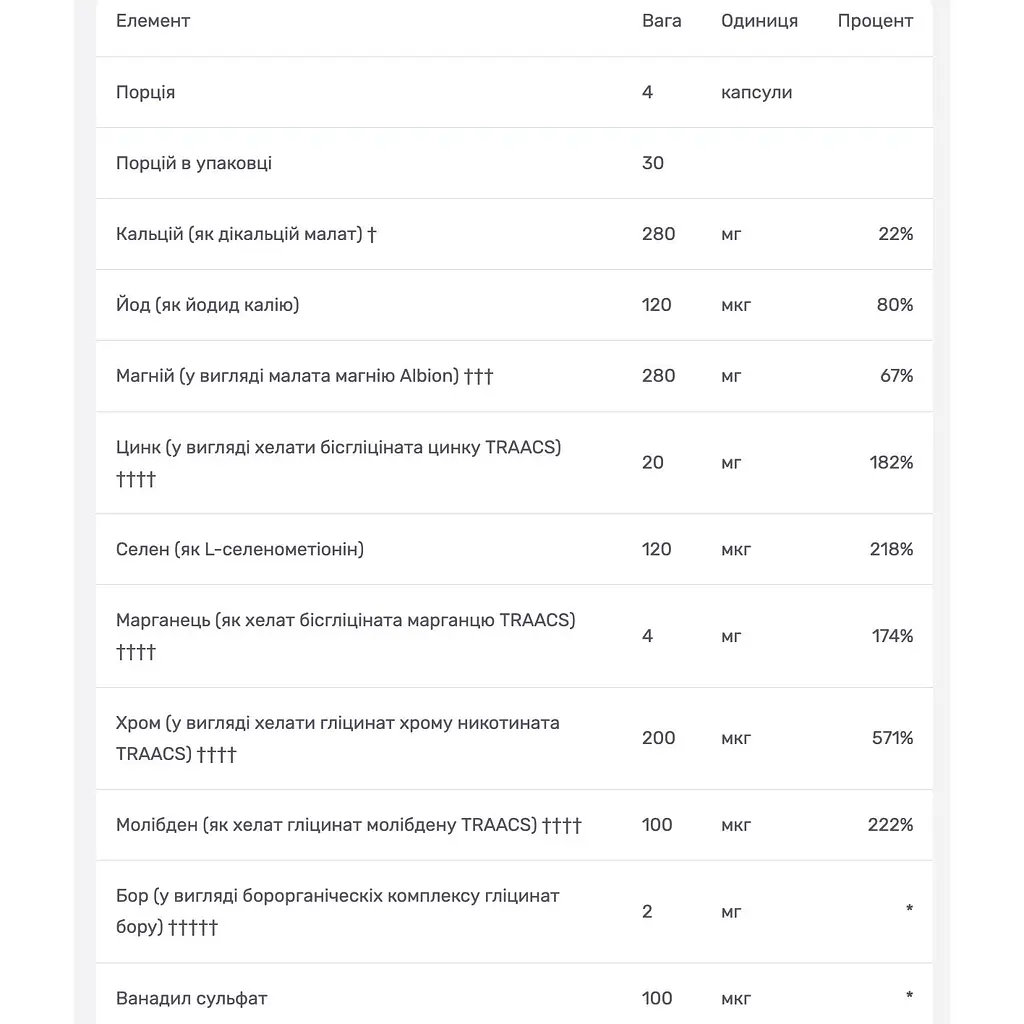Click the Вага column header
The image size is (1024, 1024).
pos(661,21)
